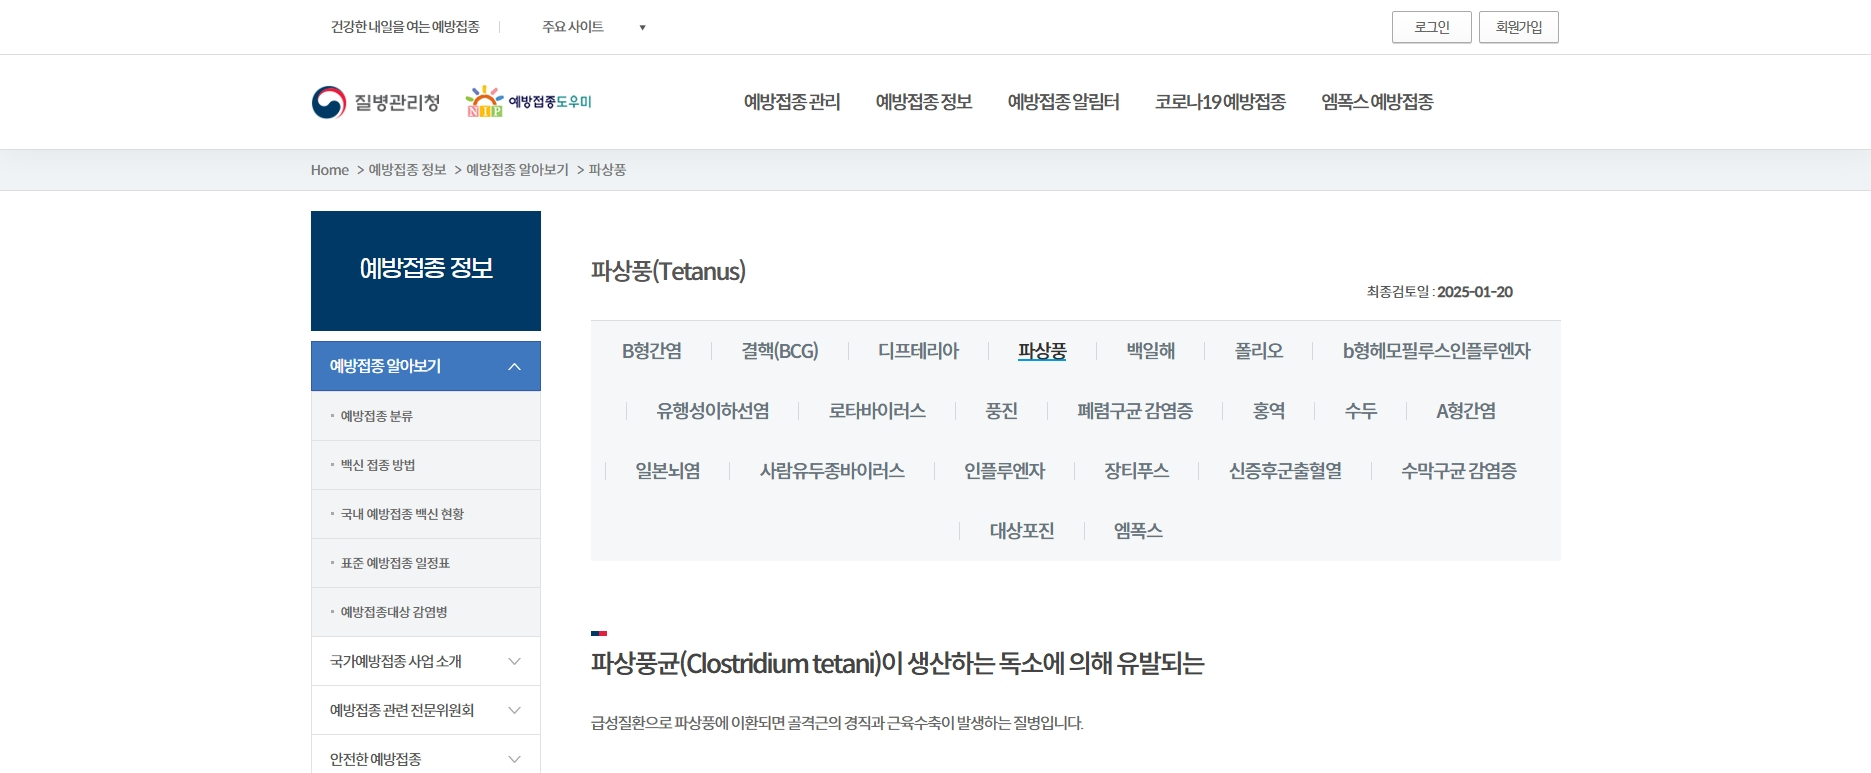Select the 폴리오 disease tab
1871x773 pixels.
coord(1259,351)
